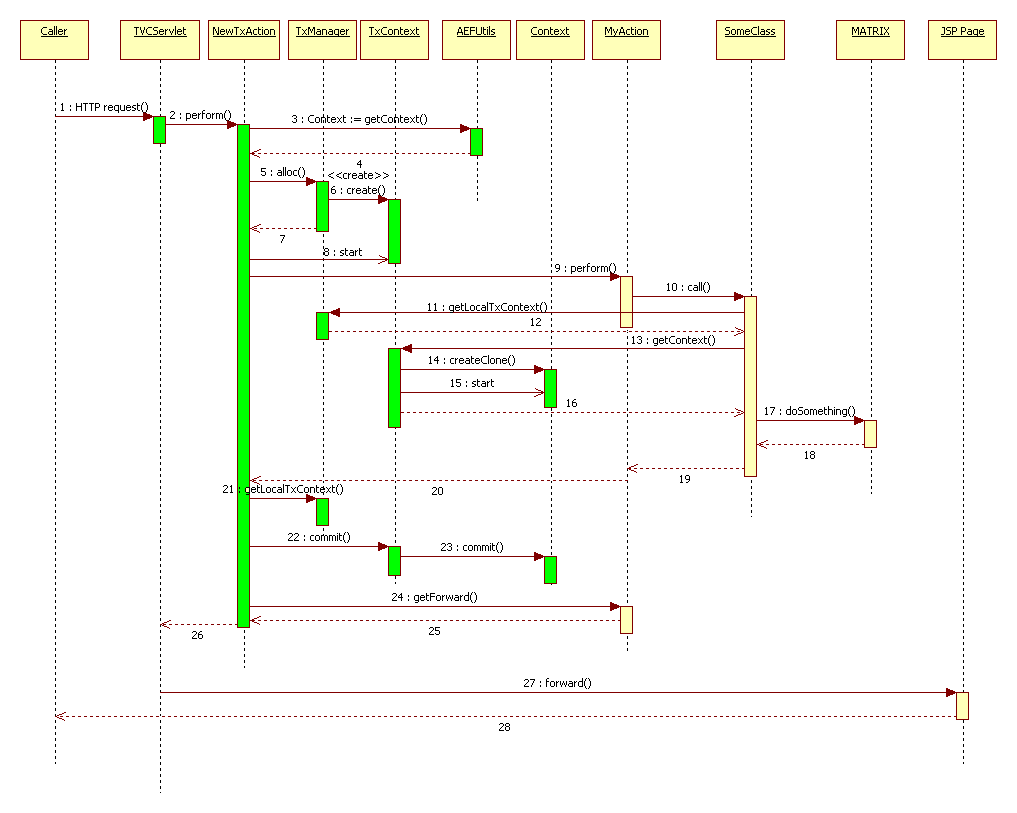Select the NewTxAction object box
The image size is (1017, 813).
click(244, 40)
